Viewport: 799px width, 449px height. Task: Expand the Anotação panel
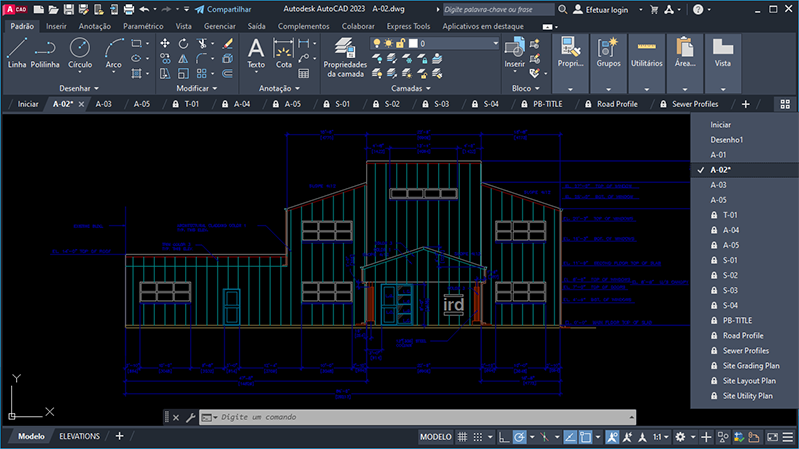pos(279,88)
